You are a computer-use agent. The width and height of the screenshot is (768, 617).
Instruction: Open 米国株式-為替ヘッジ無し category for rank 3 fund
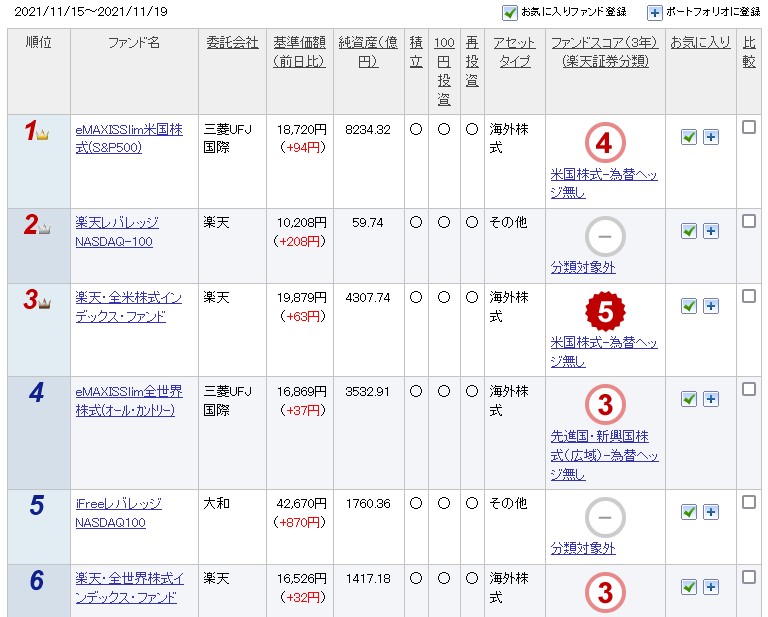(604, 352)
